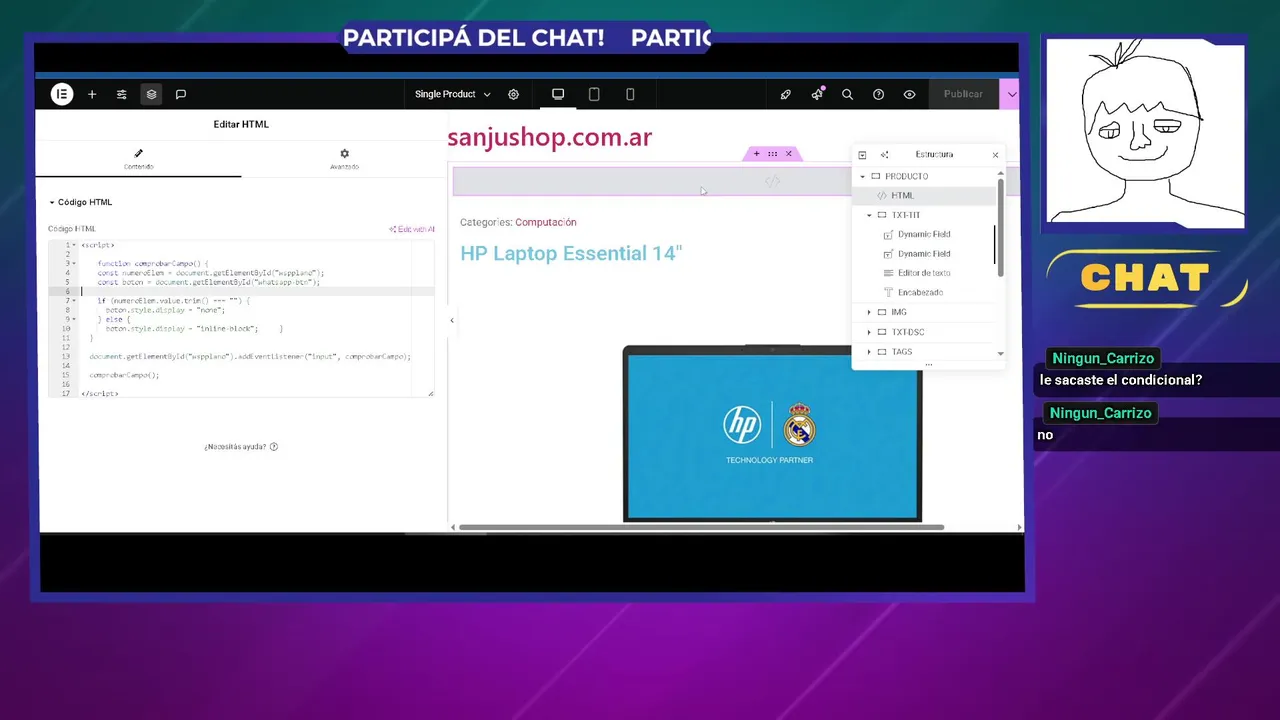
Task: Open the Single Product document dropdown
Action: click(x=452, y=94)
